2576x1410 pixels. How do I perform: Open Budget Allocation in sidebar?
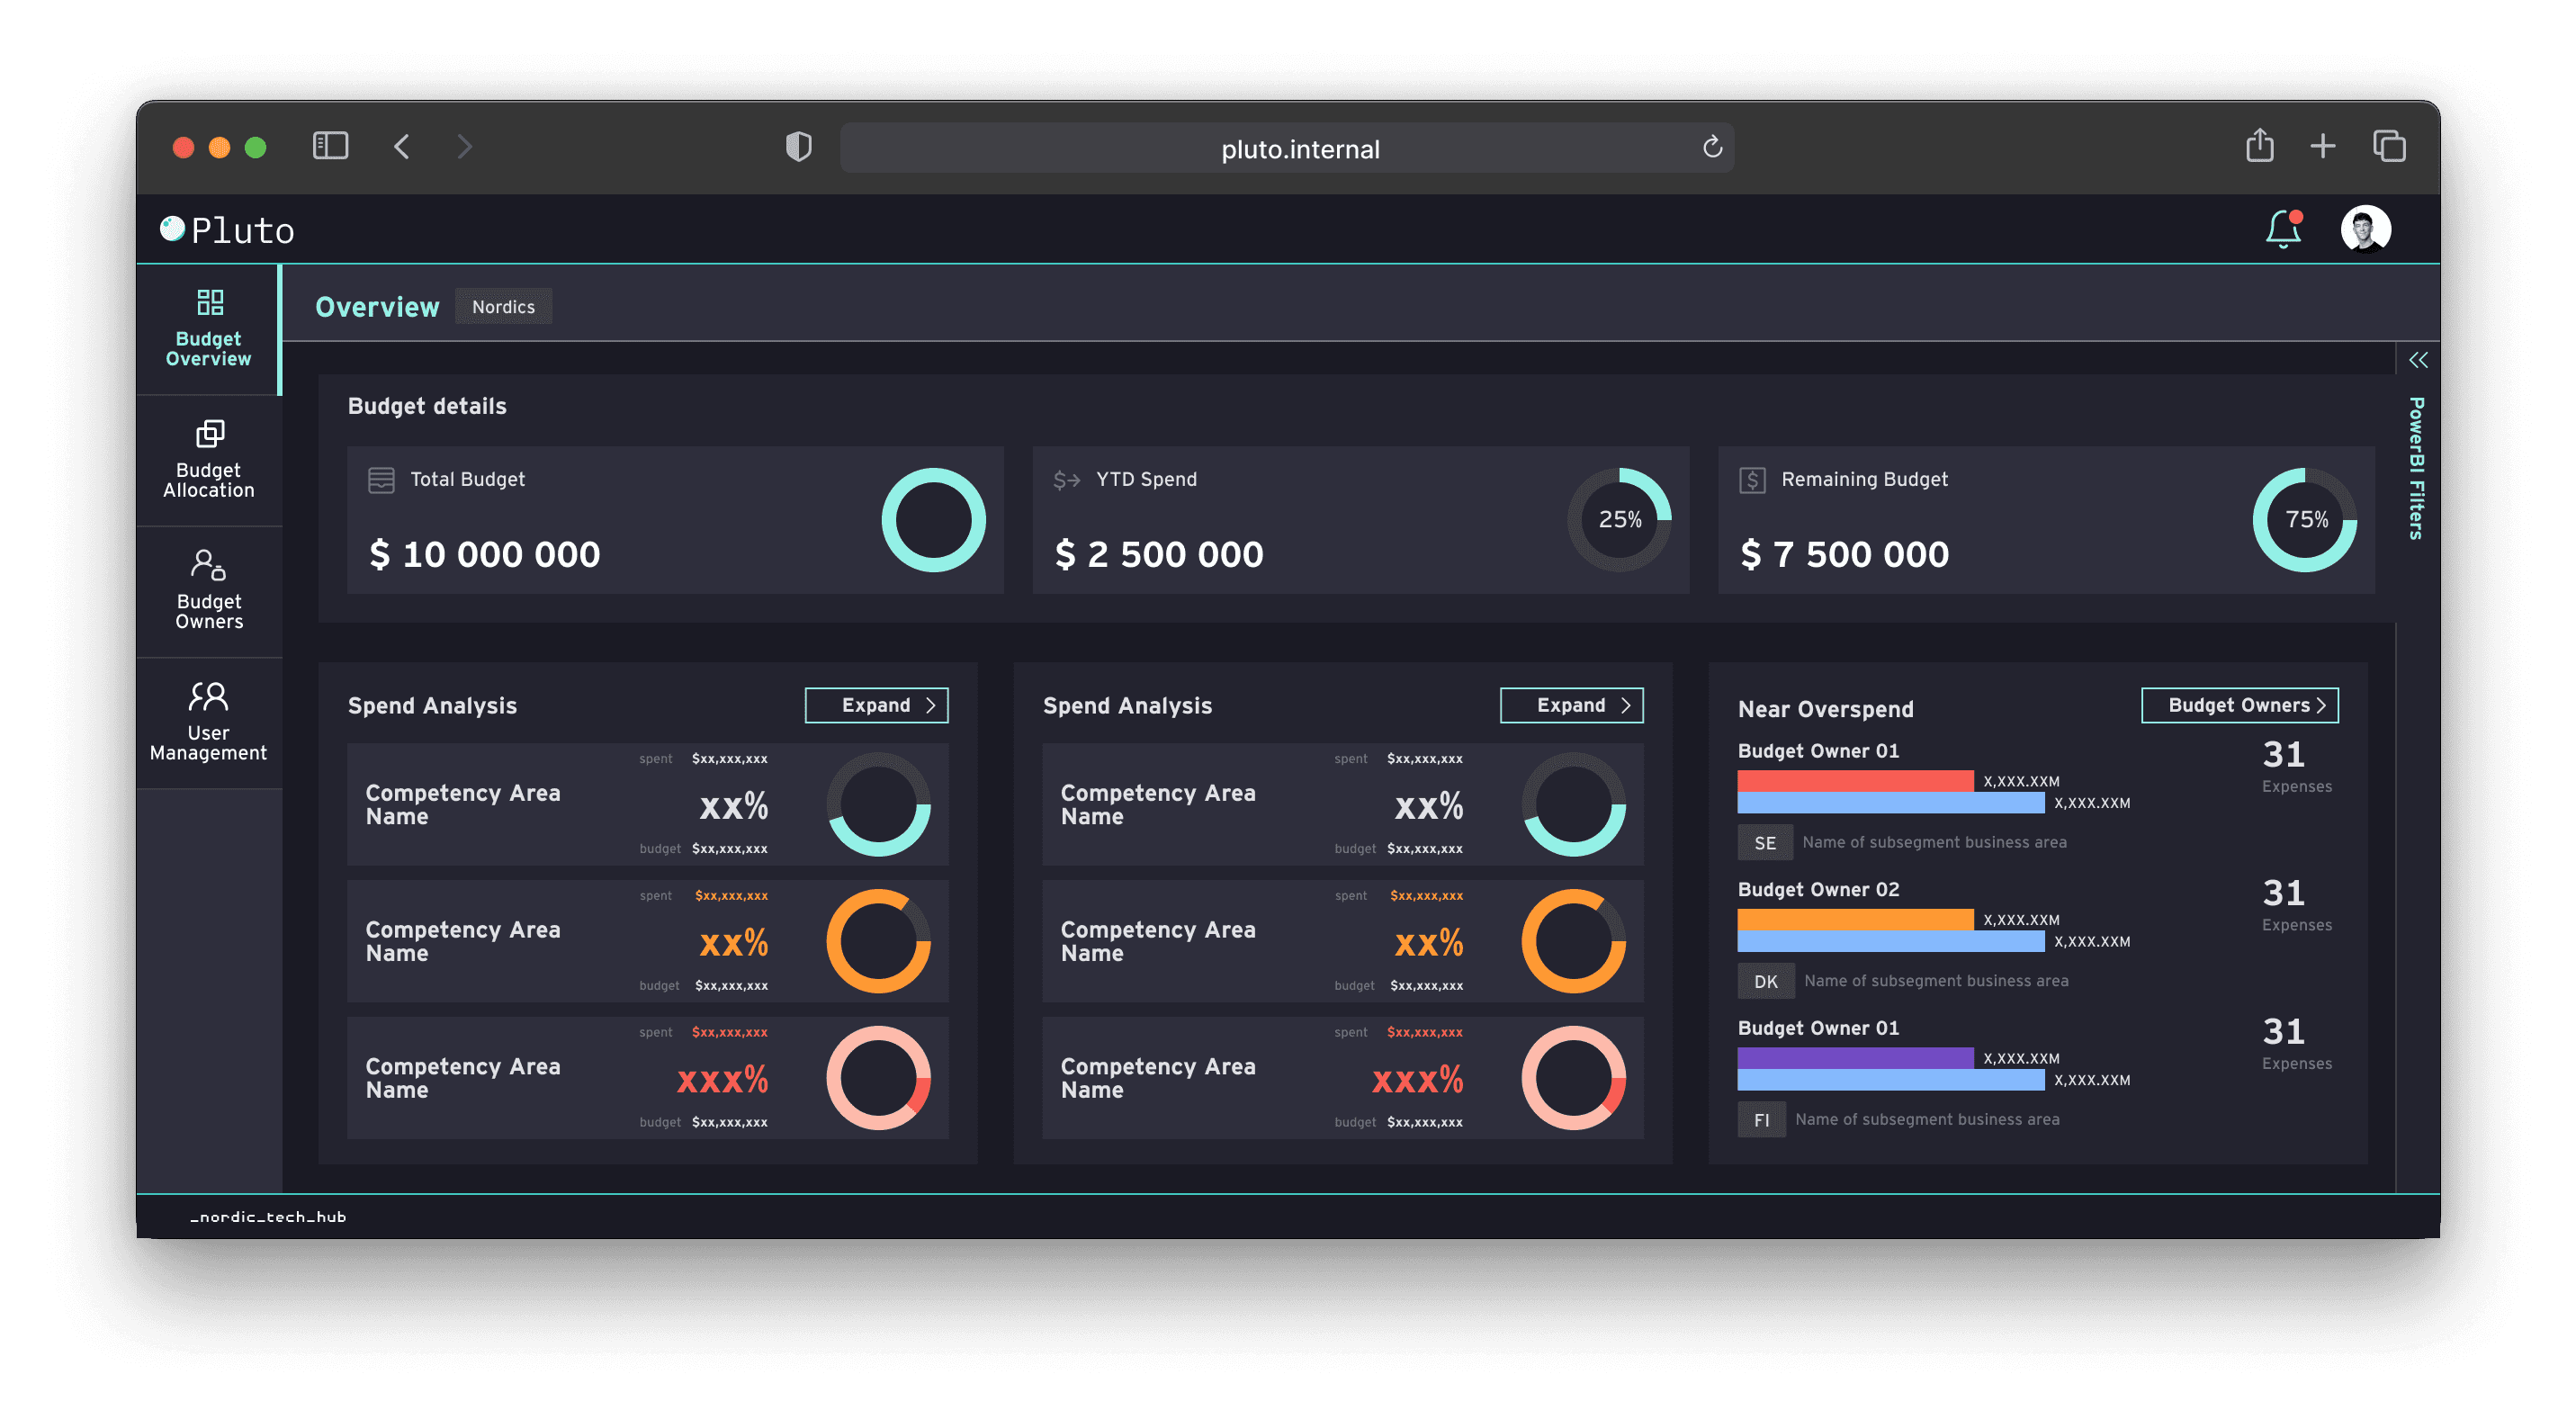pos(209,460)
